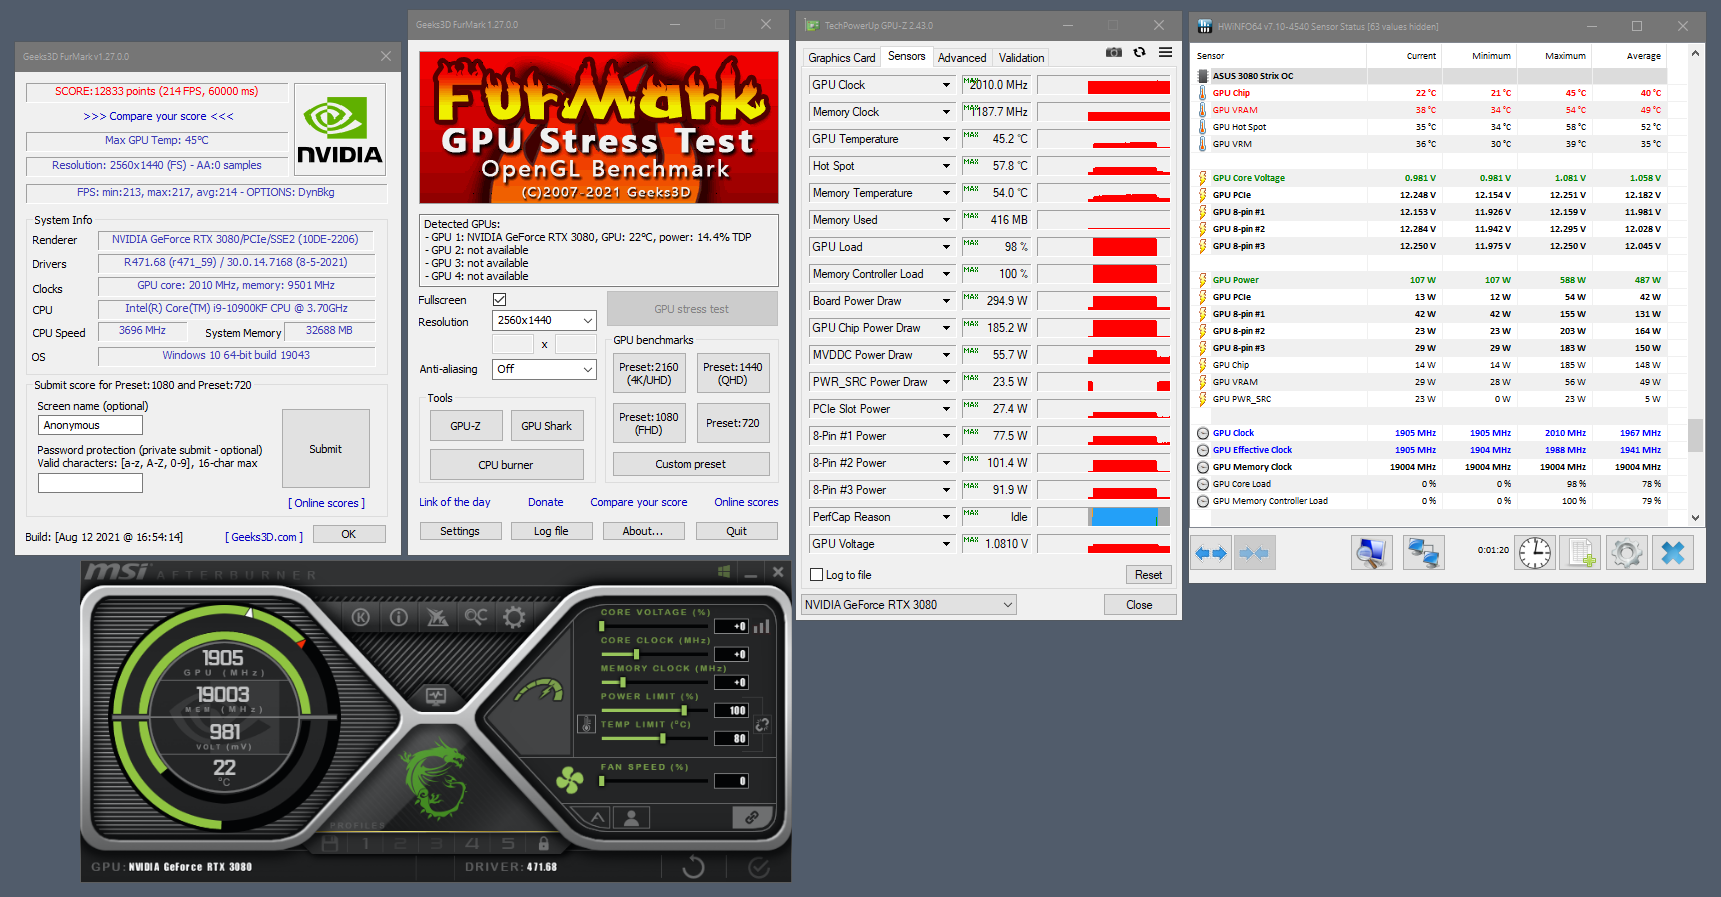Select Afterburner profile slot 5
Viewport: 1721px width, 897px height.
coord(508,844)
